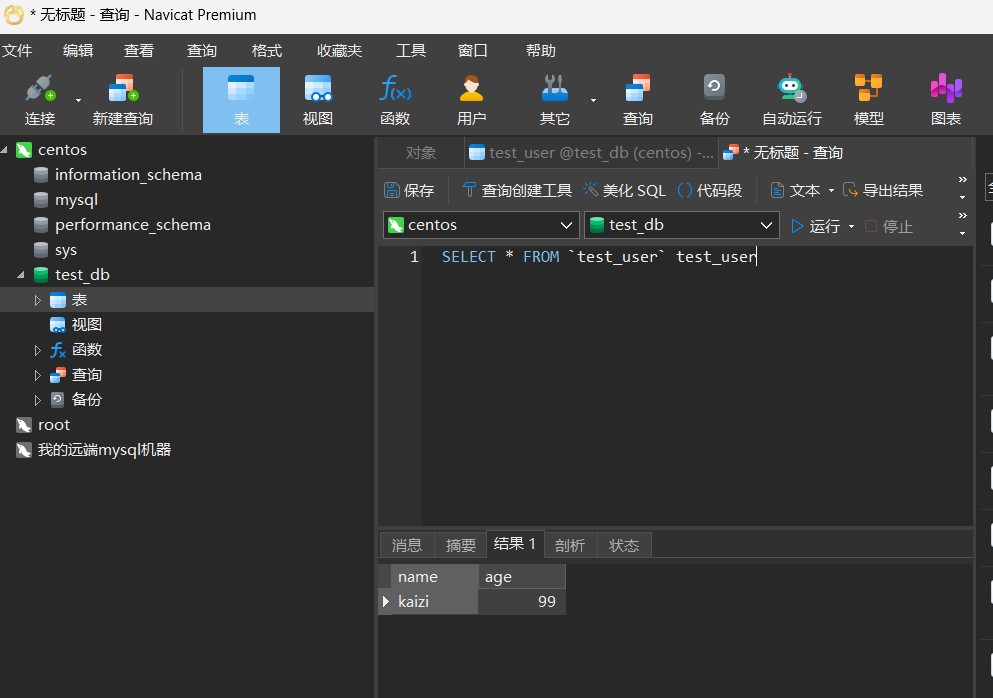Image resolution: width=993 pixels, height=698 pixels.
Task: Expand the 函数 node under test_db
Action: [x=37, y=350]
